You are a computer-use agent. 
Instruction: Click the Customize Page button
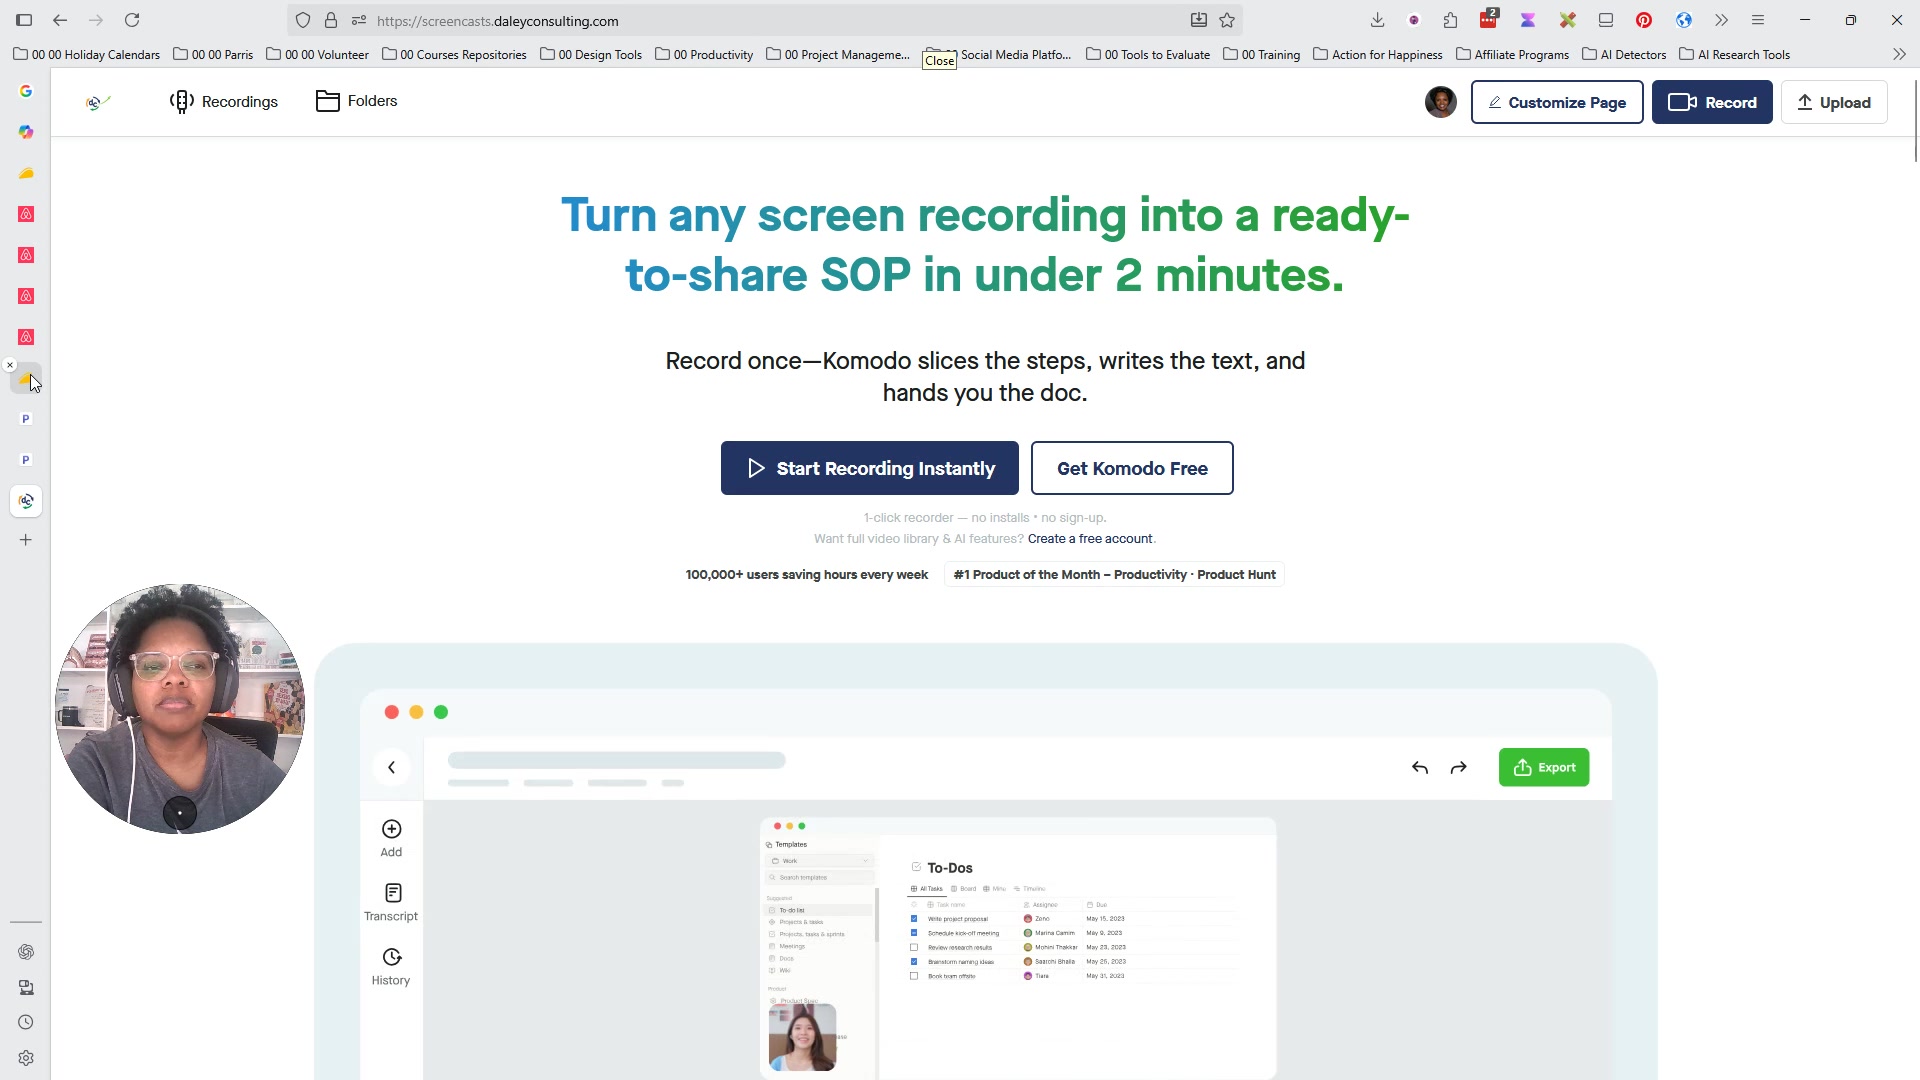(x=1557, y=102)
